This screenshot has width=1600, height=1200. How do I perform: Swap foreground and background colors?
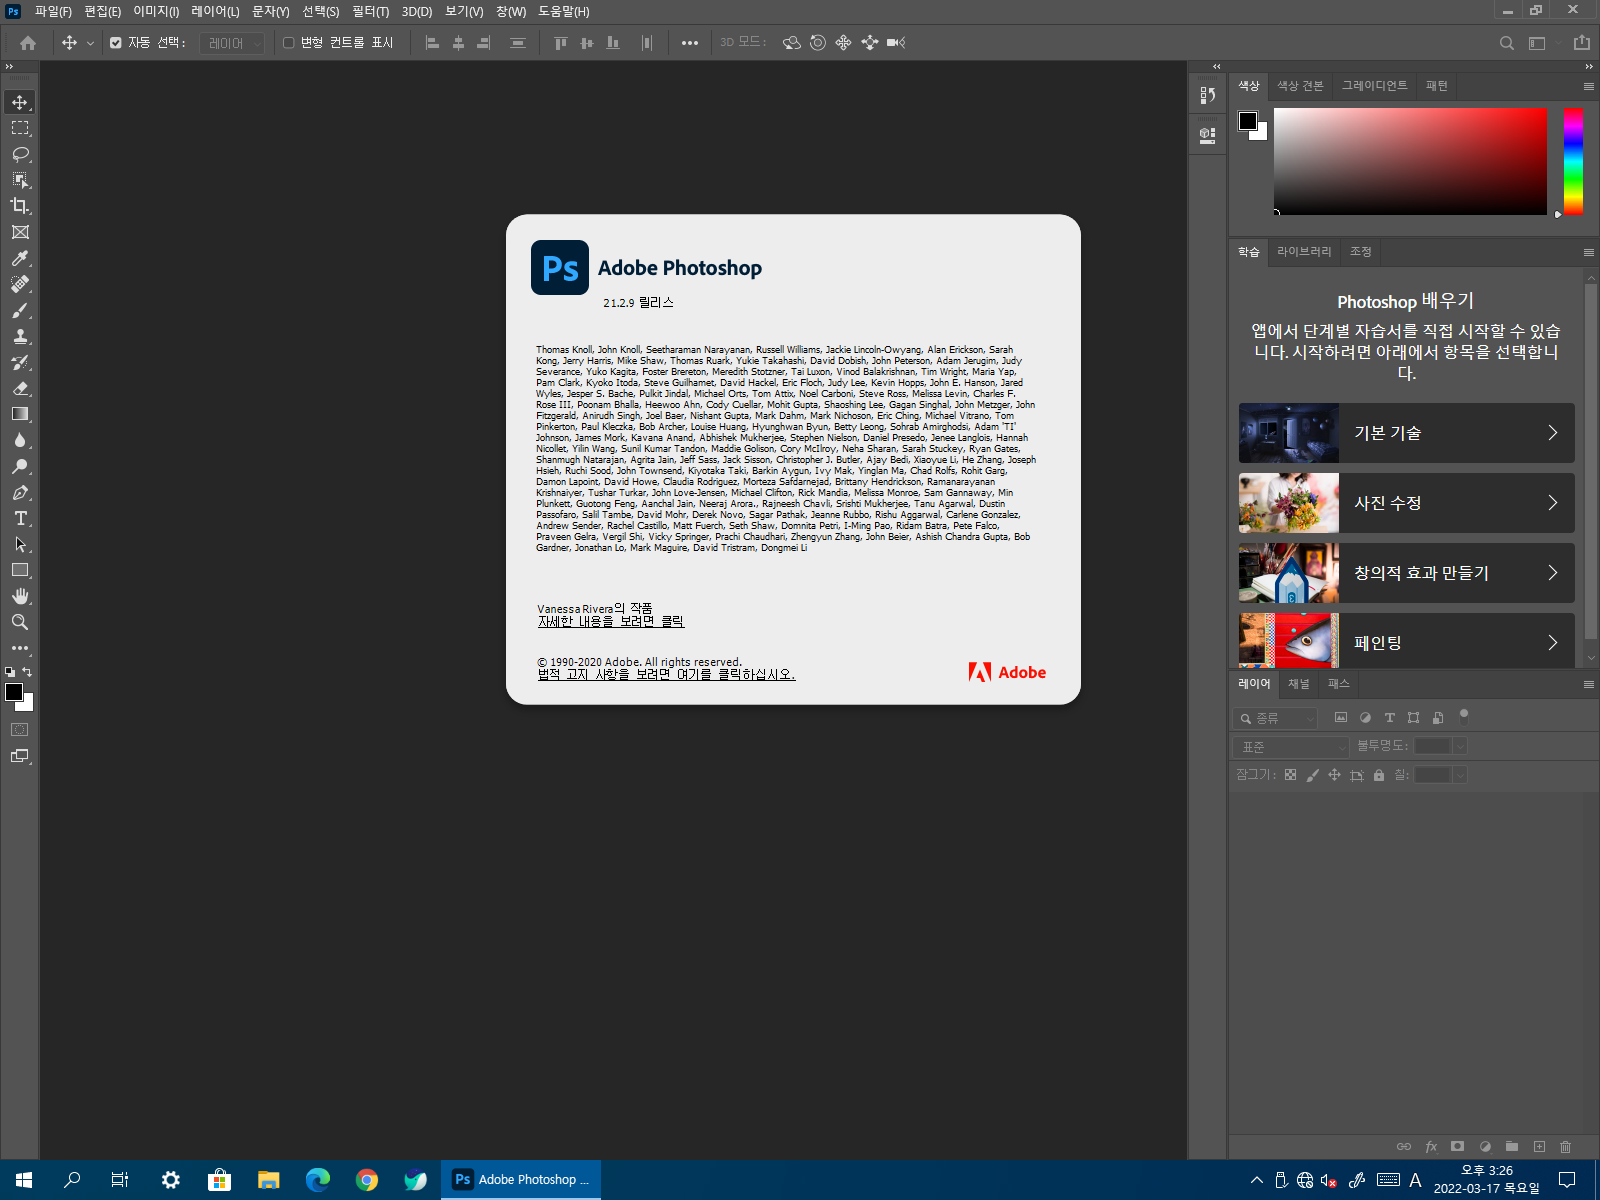pos(28,672)
